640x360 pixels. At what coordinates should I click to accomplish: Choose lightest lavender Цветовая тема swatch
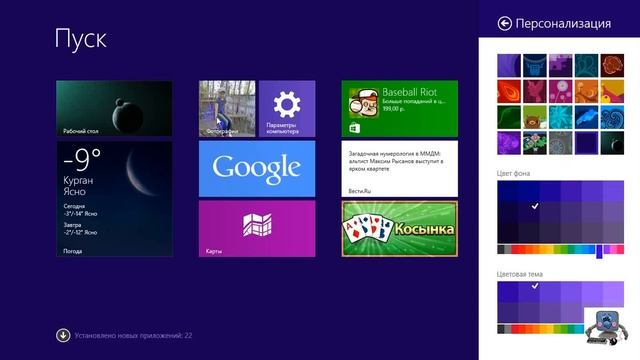click(x=613, y=292)
